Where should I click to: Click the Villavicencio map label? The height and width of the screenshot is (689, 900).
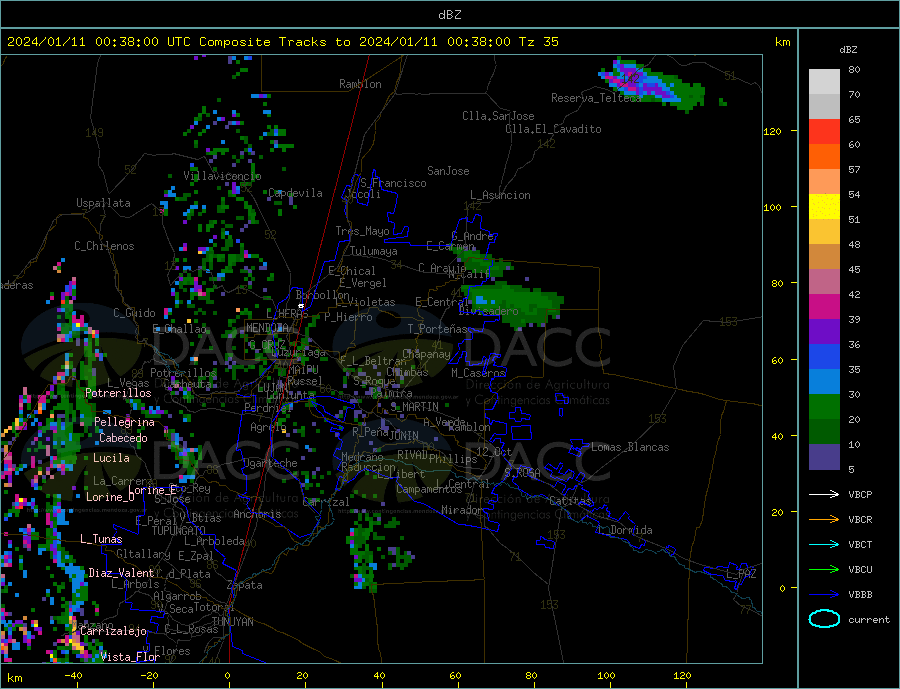tap(222, 176)
